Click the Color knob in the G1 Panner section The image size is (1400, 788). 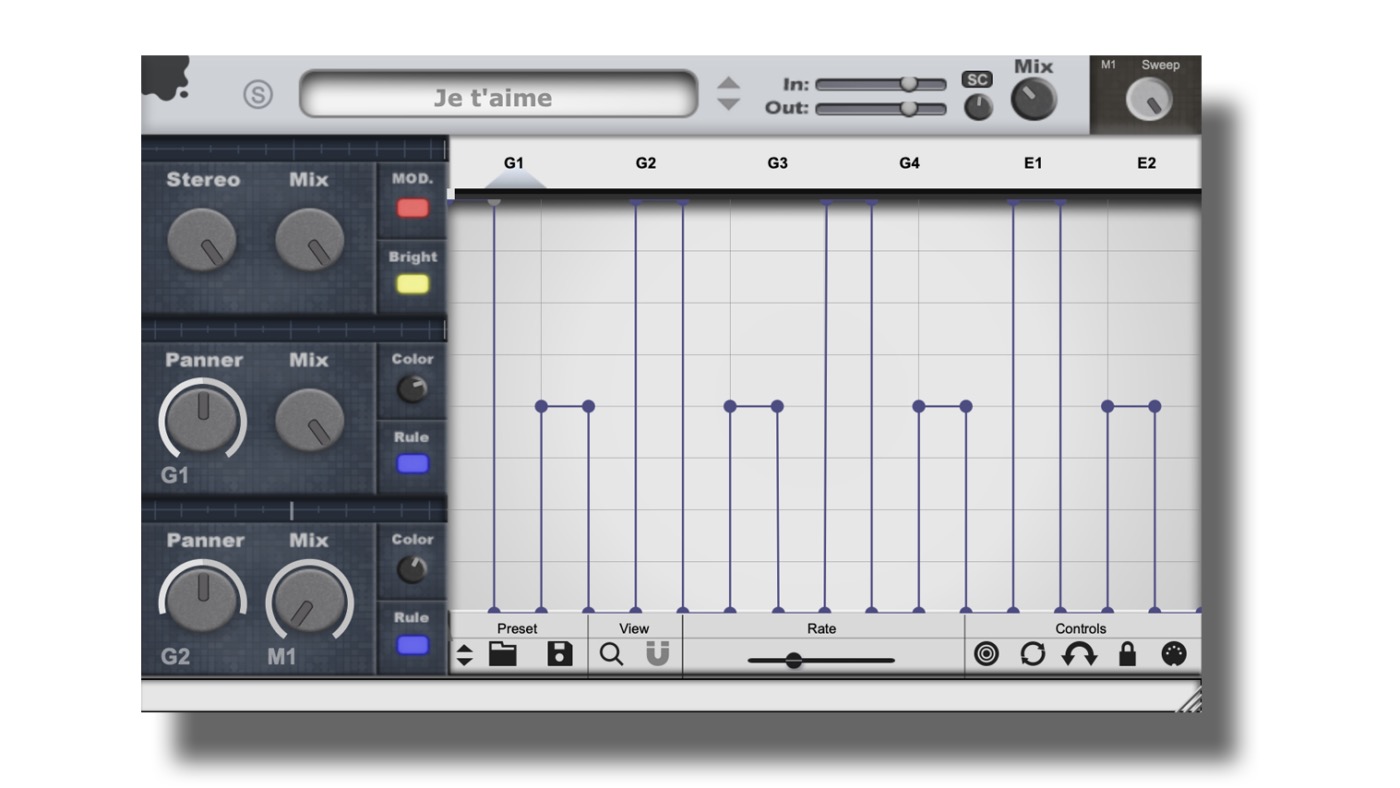[412, 390]
